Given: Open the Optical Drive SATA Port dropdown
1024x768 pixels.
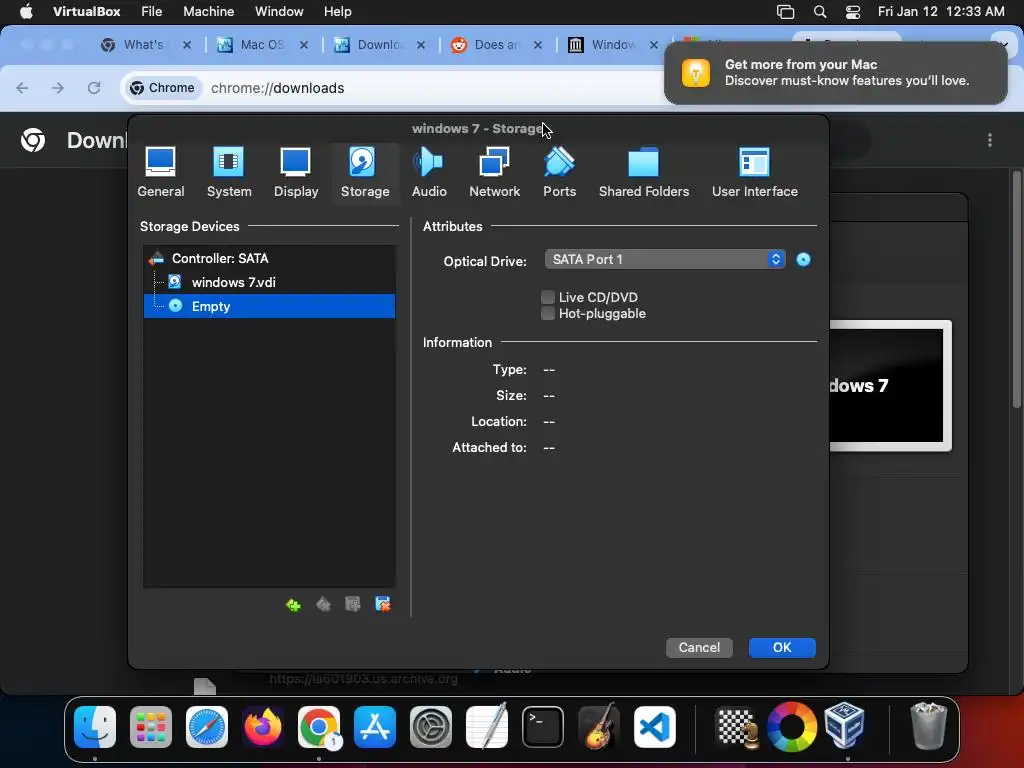Looking at the screenshot, I should point(665,259).
